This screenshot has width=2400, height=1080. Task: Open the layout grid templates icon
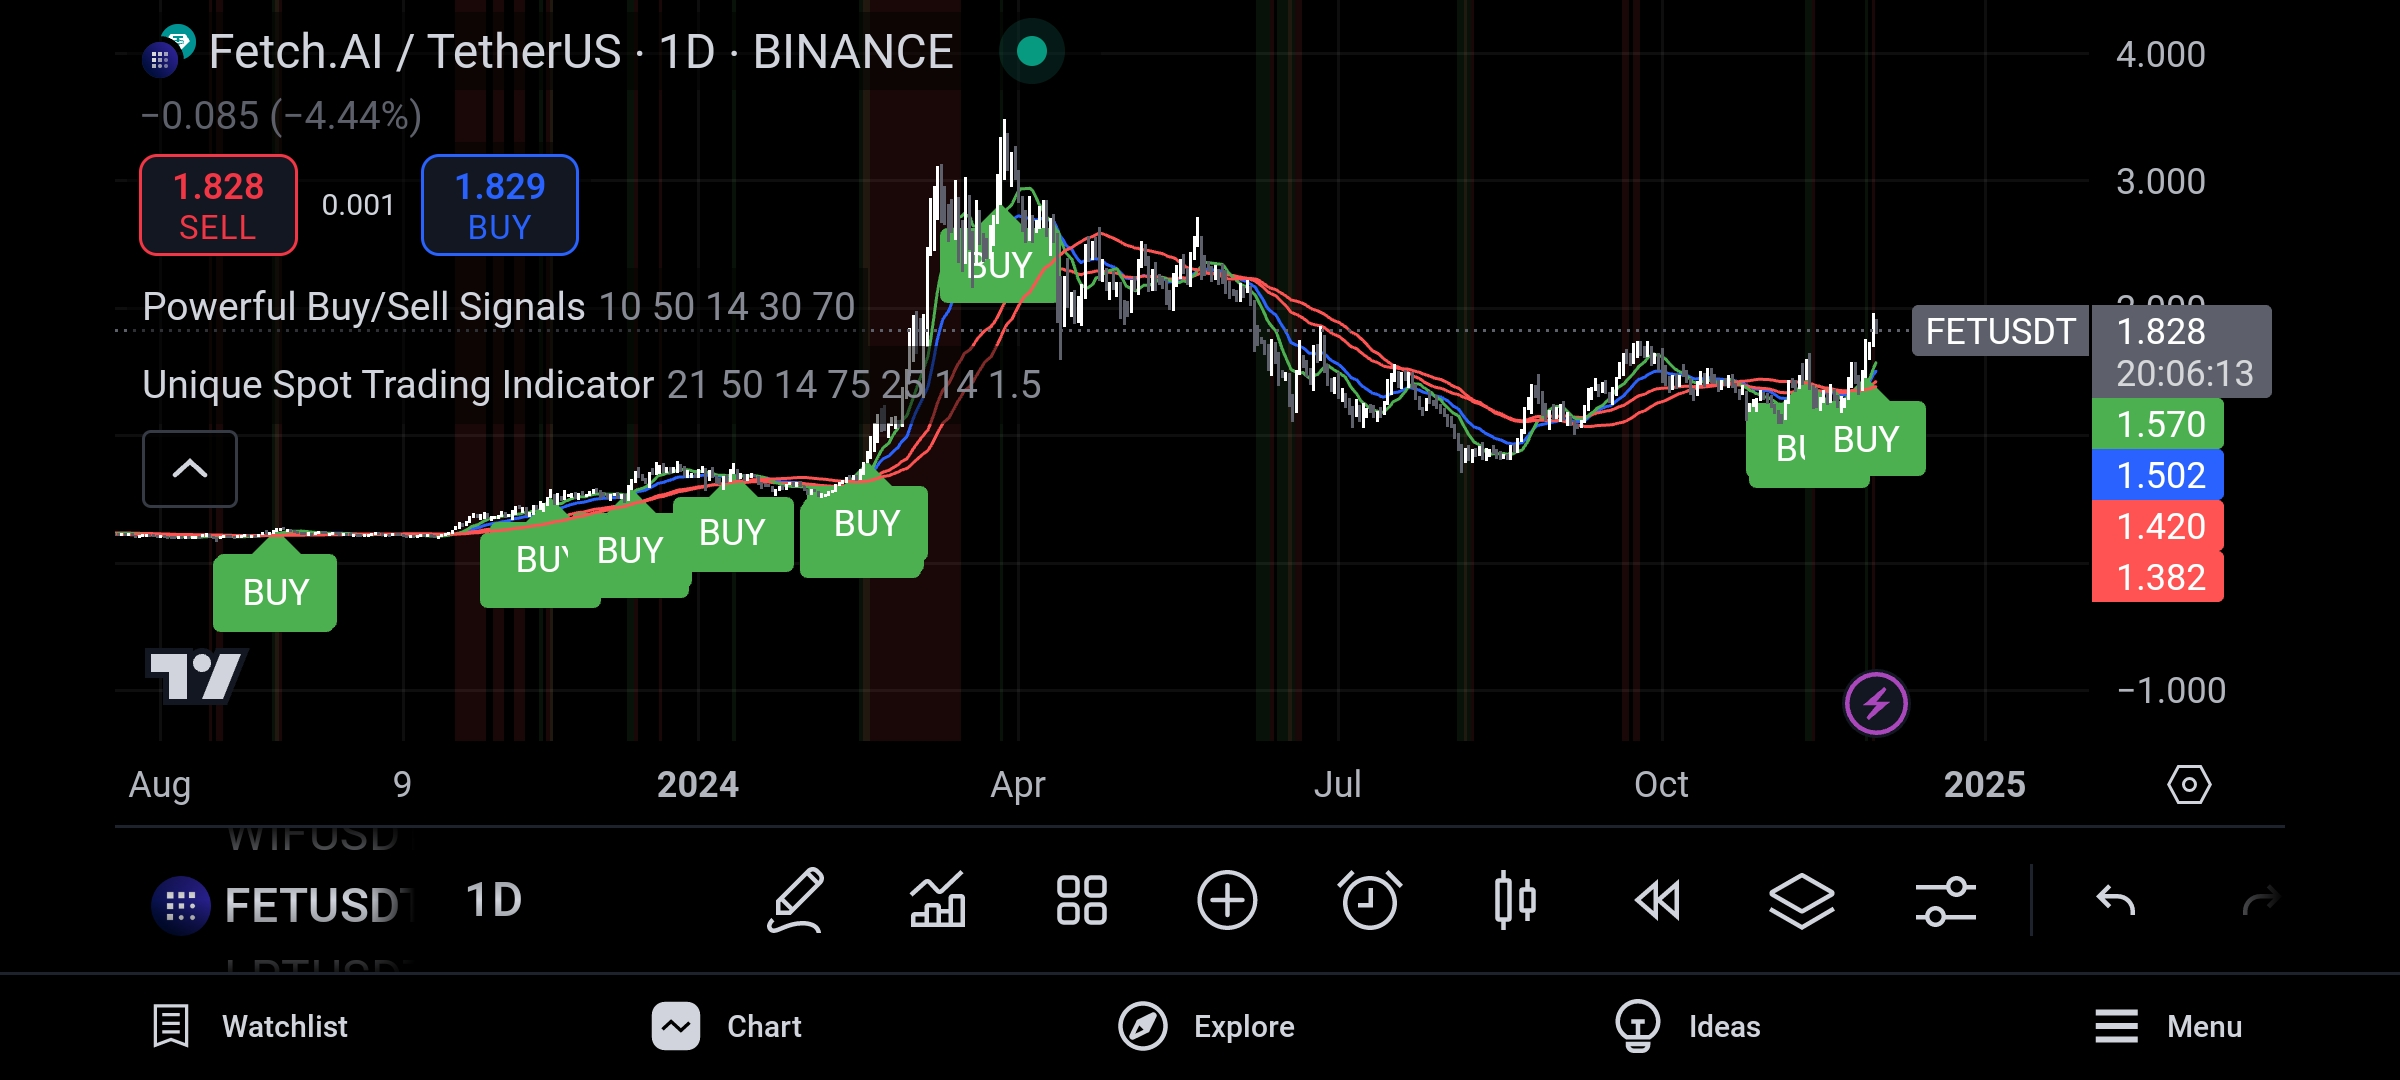[x=1081, y=900]
